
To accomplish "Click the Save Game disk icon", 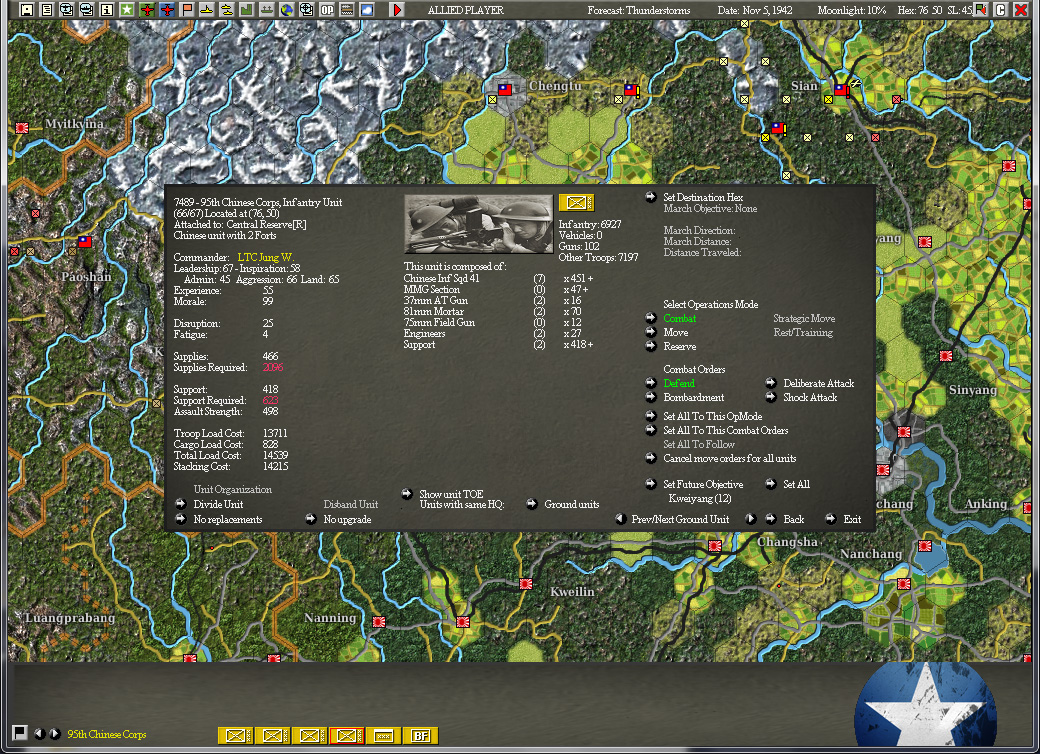I will point(27,9).
